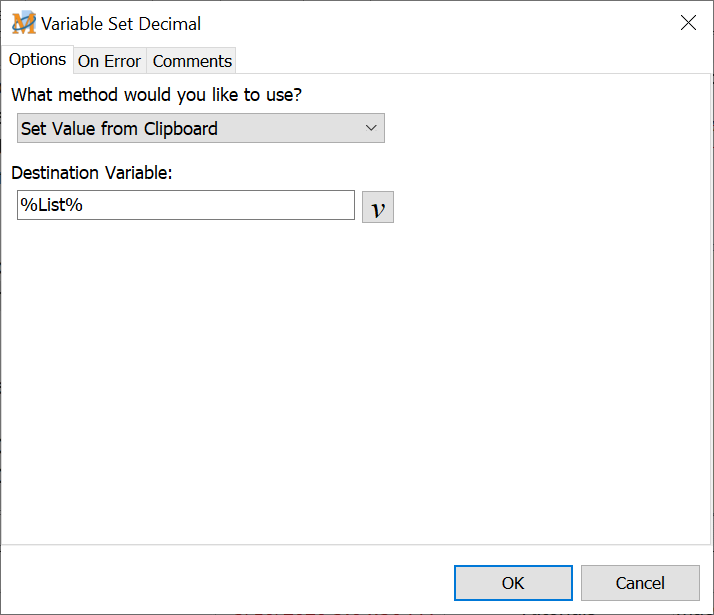The image size is (714, 615).
Task: Click the 'Variable Set Decimal' title bar text
Action: (x=121, y=23)
